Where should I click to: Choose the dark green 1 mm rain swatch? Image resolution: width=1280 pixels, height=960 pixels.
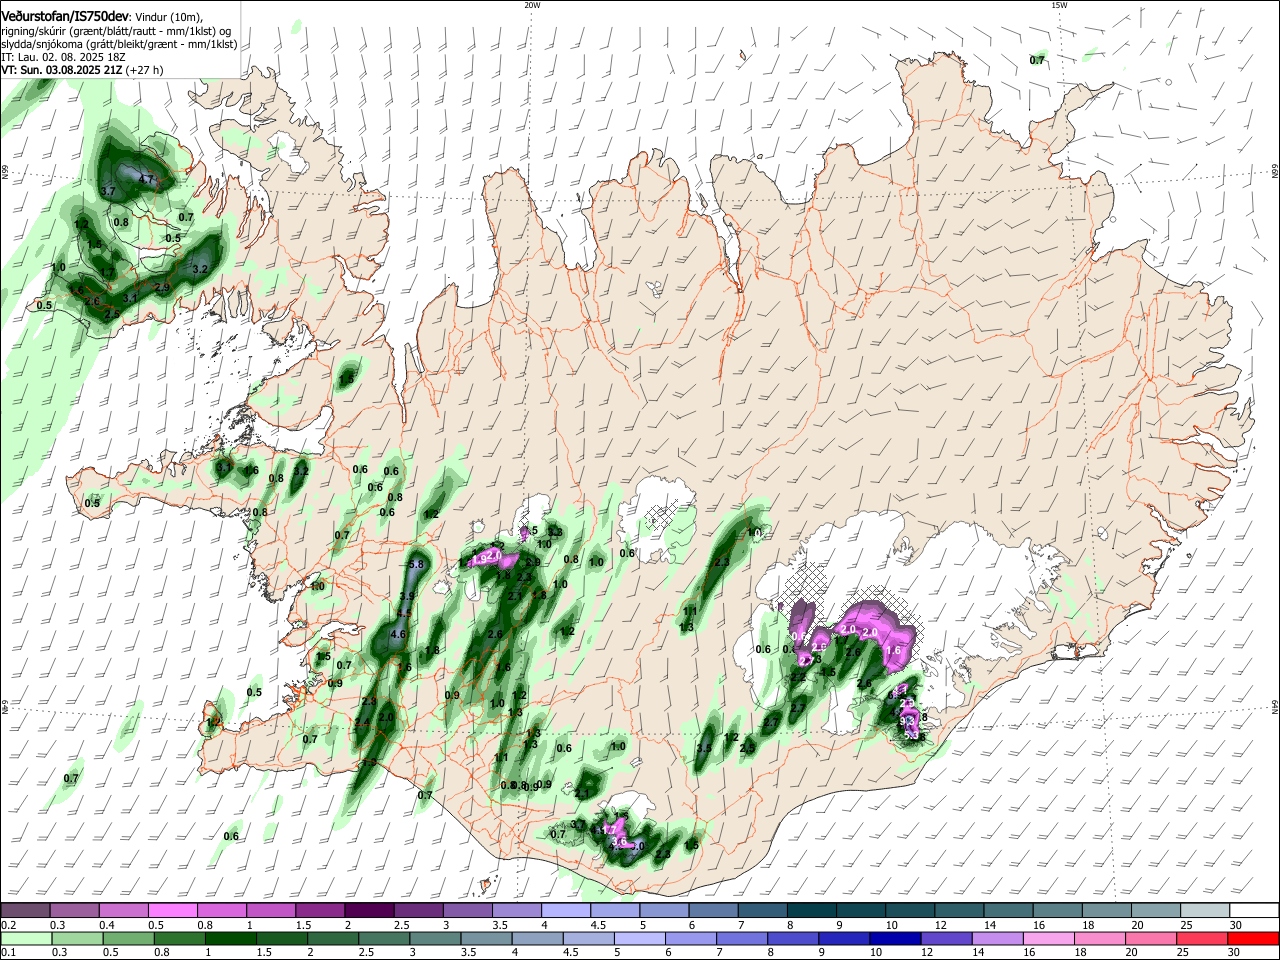point(231,938)
